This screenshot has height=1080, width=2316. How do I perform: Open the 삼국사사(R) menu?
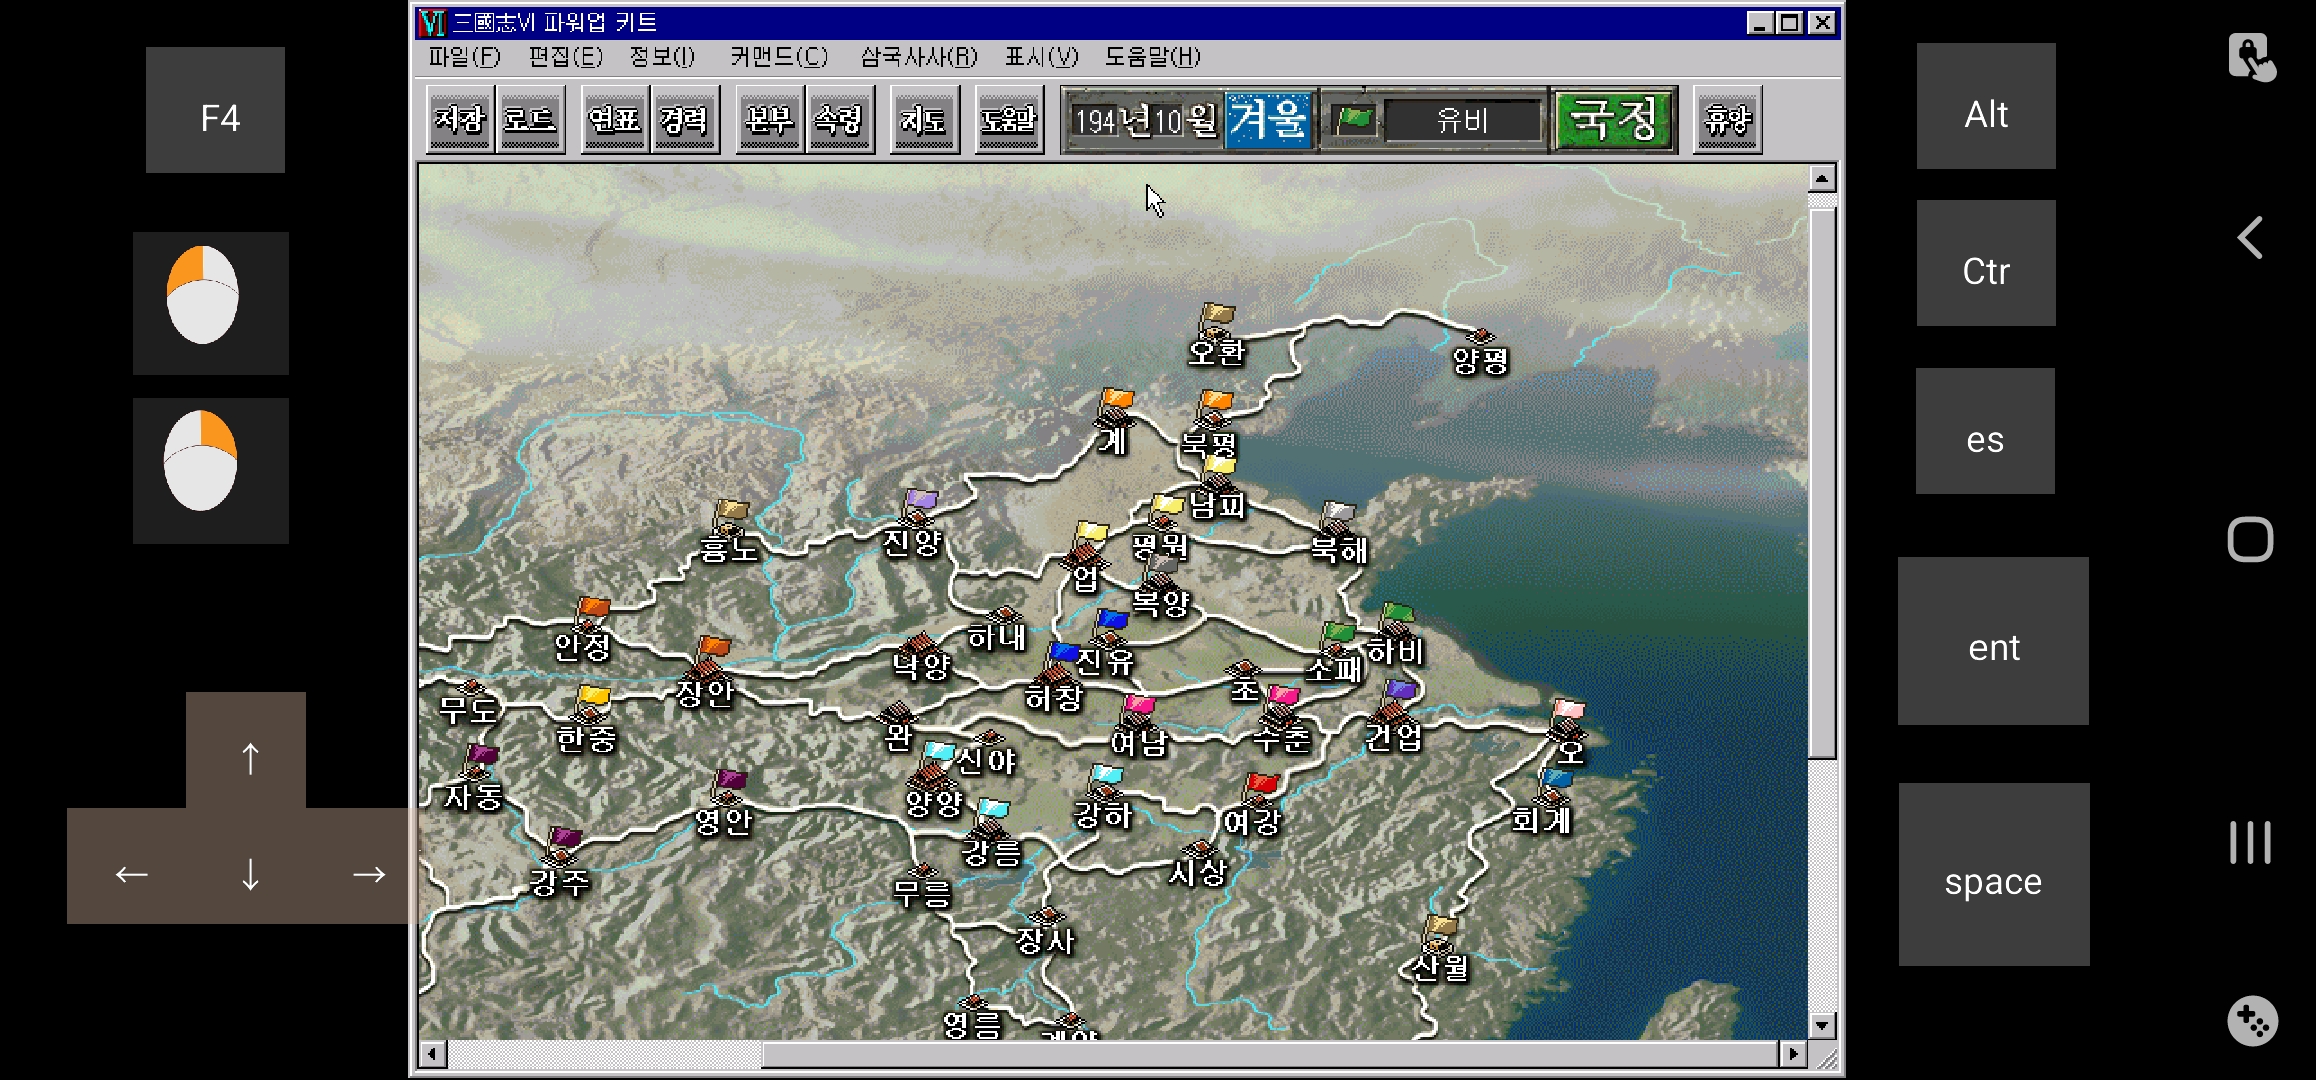coord(919,57)
